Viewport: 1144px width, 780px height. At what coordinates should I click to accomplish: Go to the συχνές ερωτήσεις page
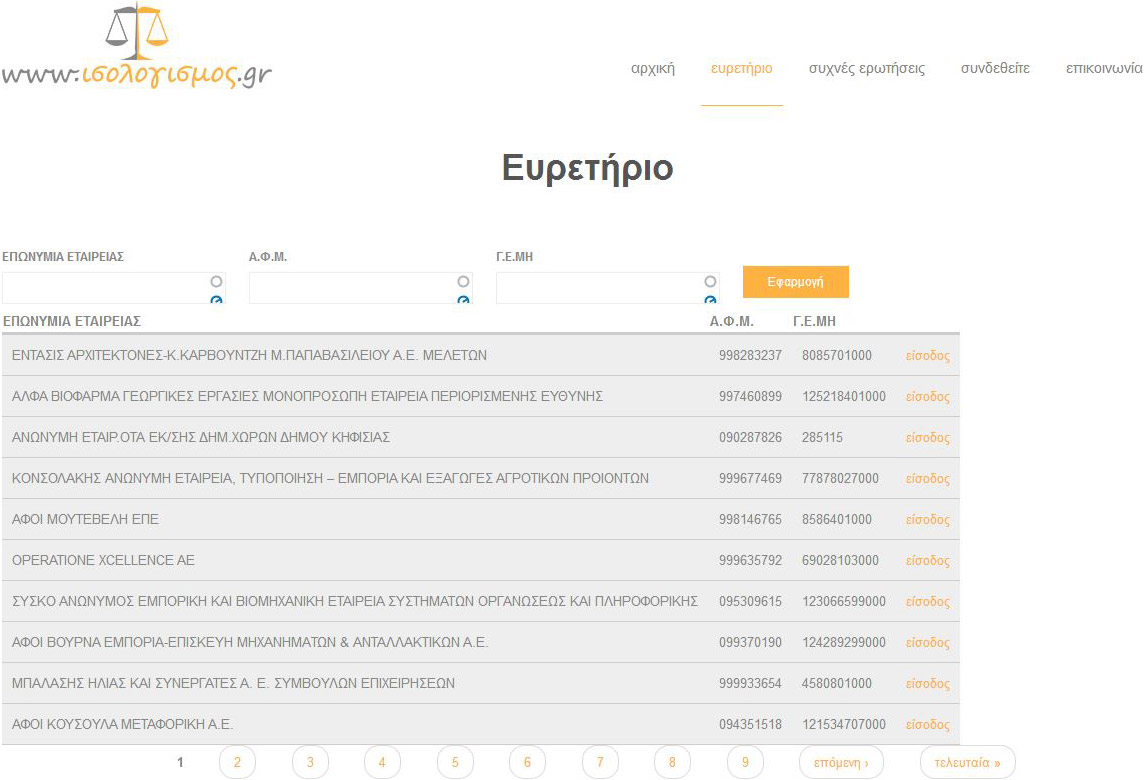(866, 69)
